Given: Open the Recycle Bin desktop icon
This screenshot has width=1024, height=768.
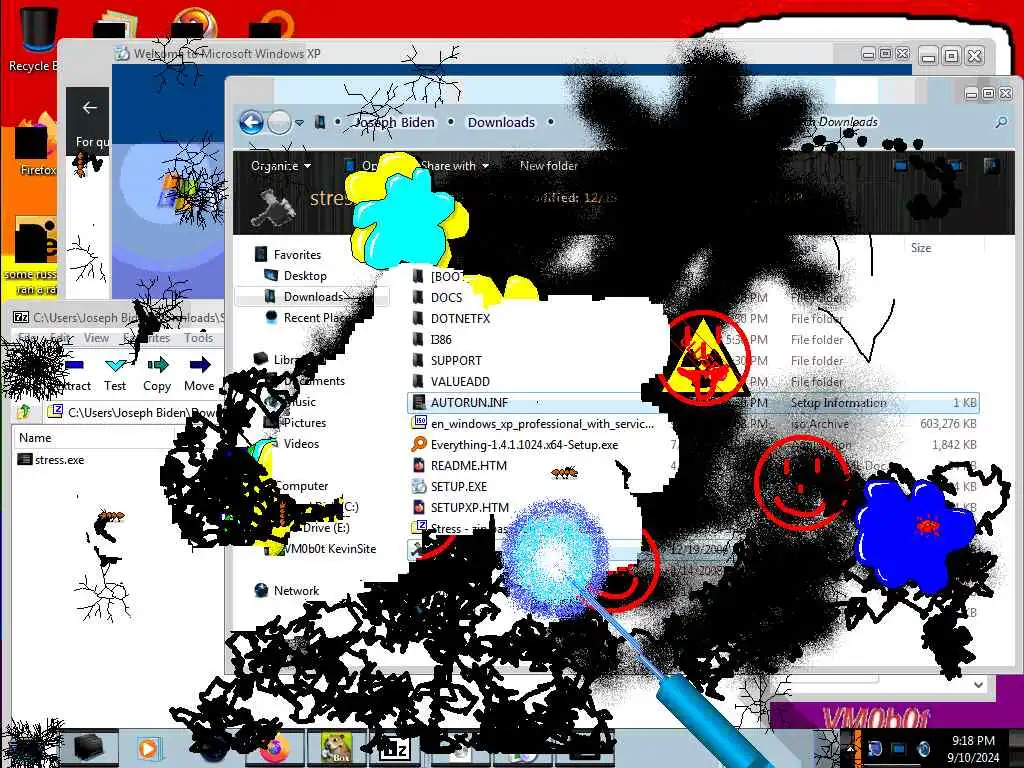Looking at the screenshot, I should tap(35, 39).
